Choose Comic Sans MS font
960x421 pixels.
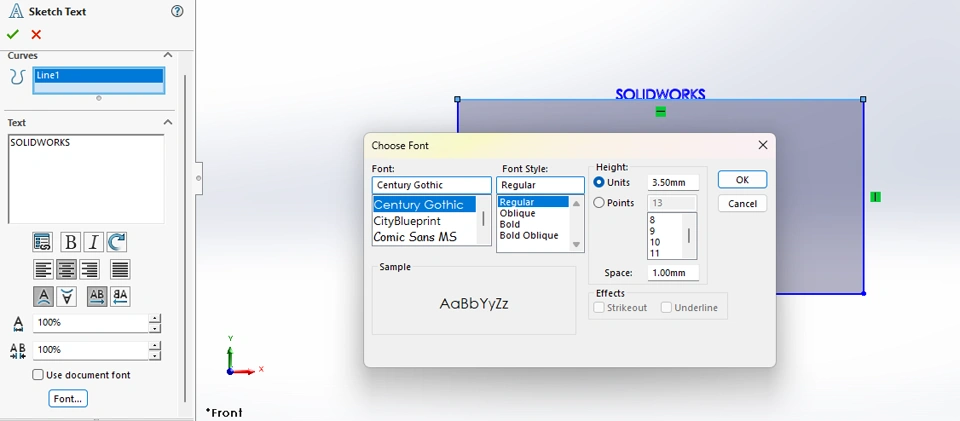416,237
